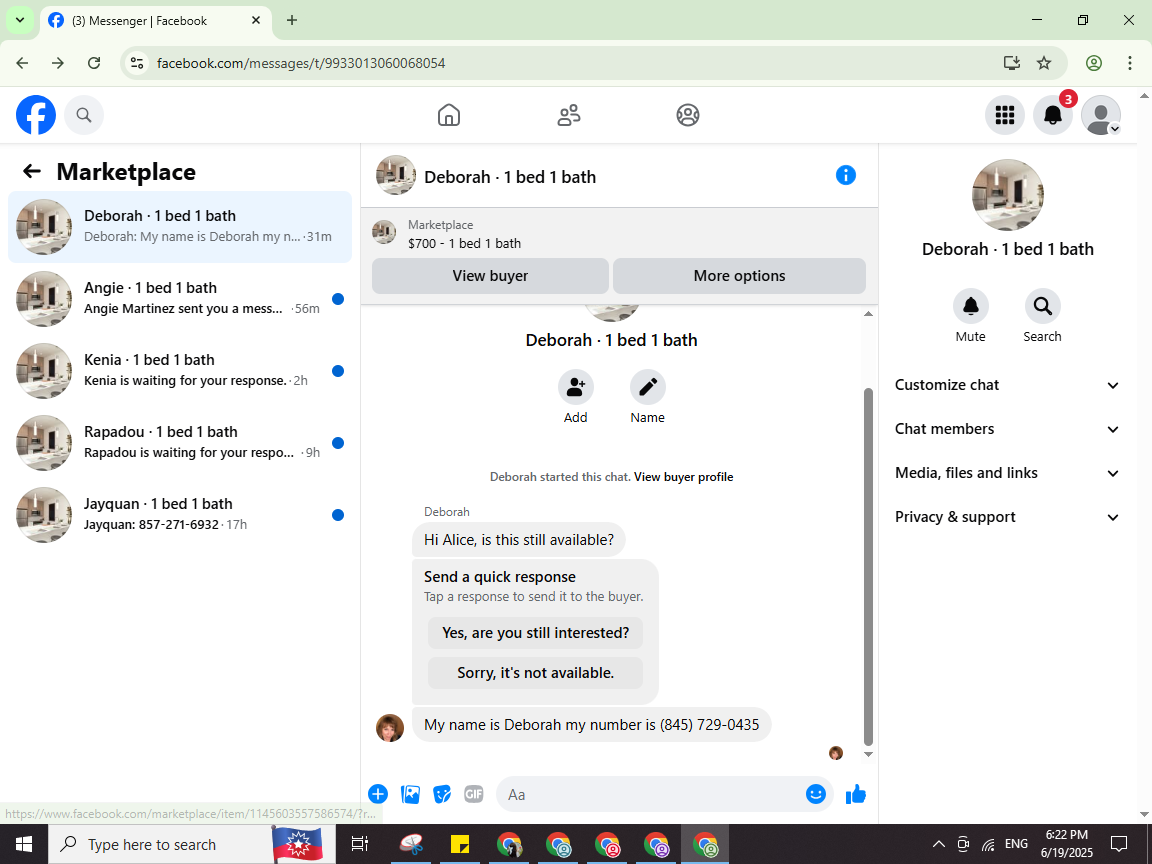The image size is (1152, 864).
Task: Open the Facebook search magnifier
Action: click(x=84, y=115)
